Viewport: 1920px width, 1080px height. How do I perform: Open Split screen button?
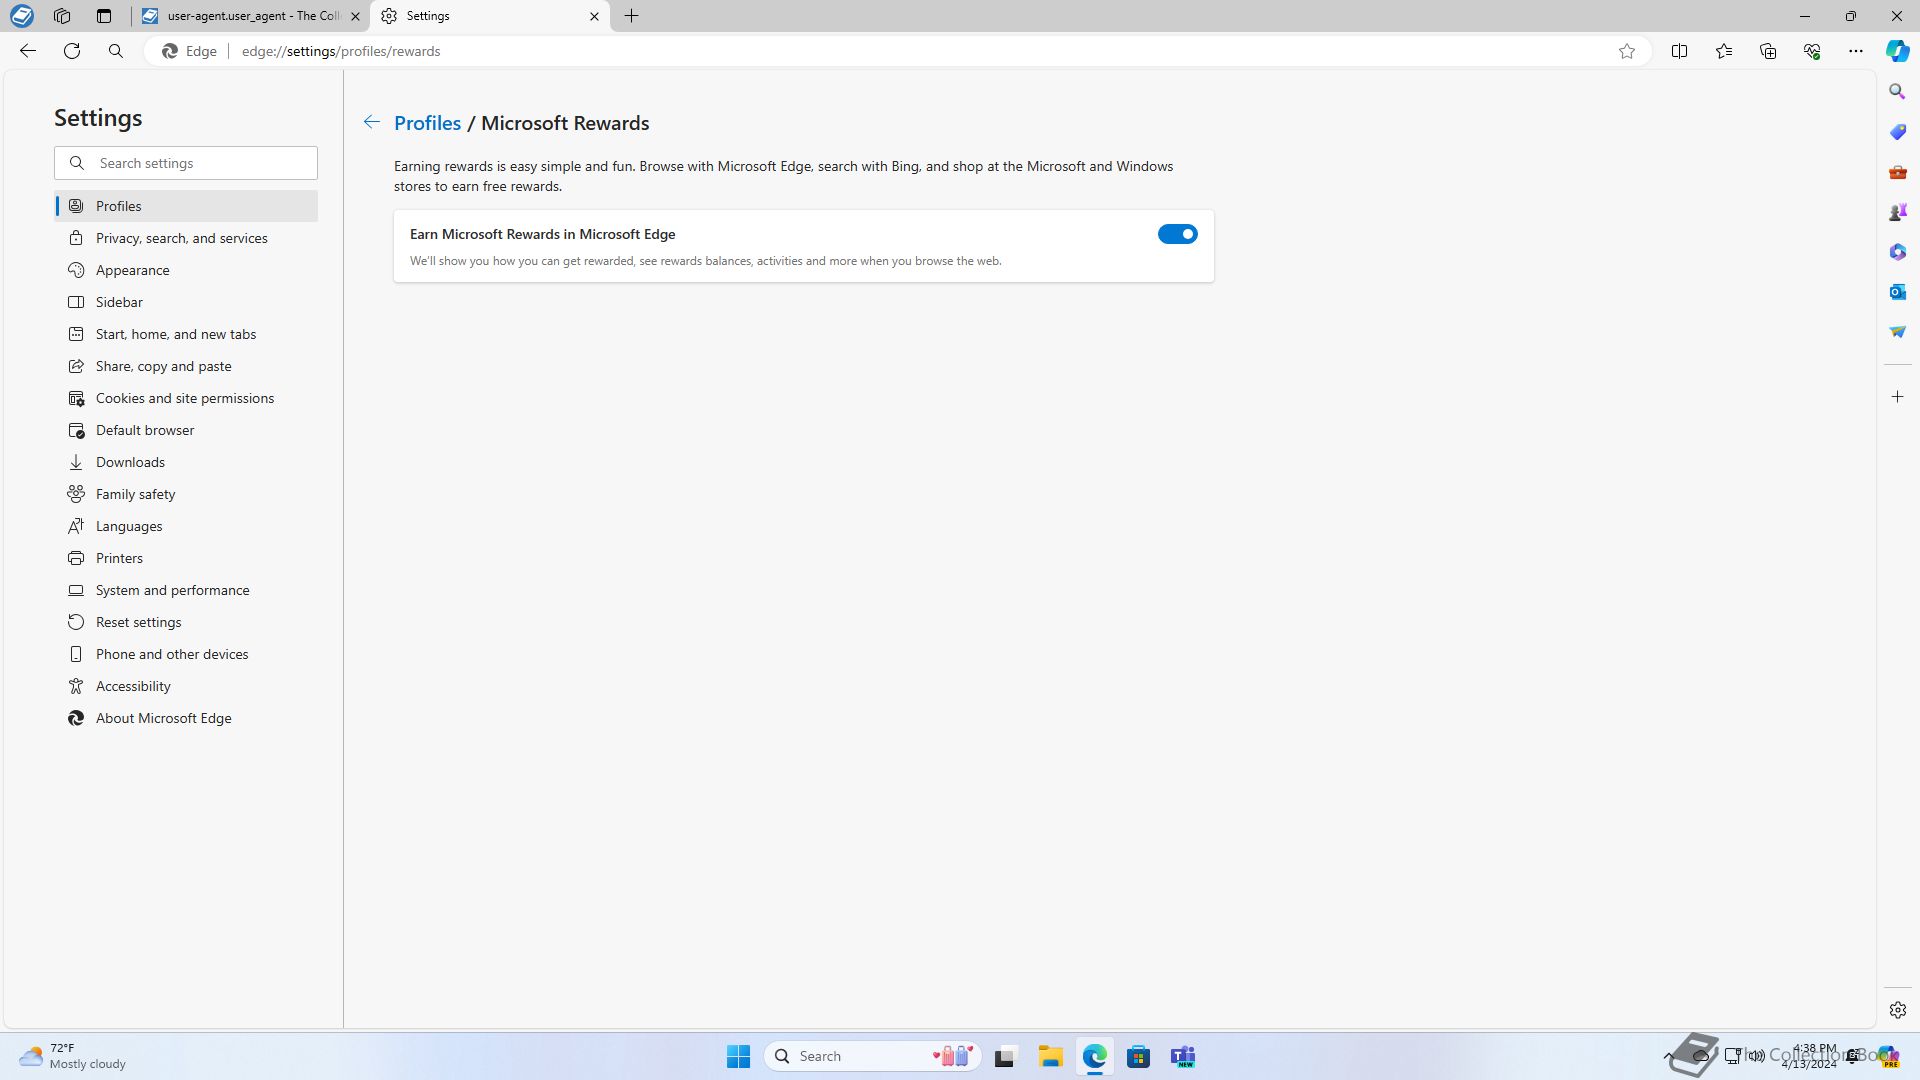click(x=1679, y=51)
